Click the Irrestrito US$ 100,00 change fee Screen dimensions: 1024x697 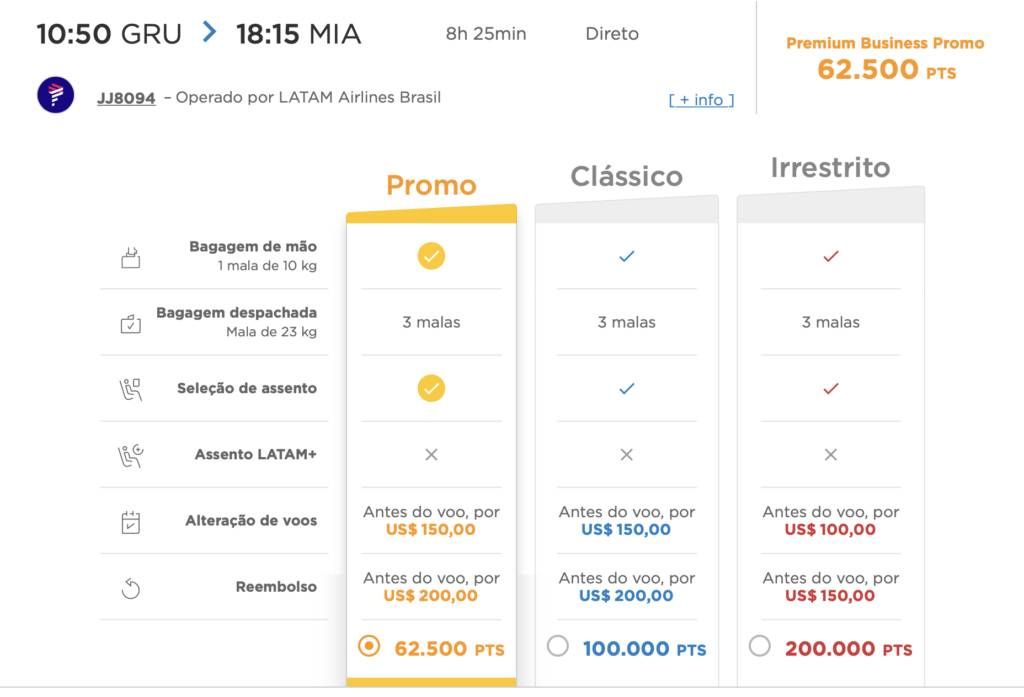coord(830,530)
